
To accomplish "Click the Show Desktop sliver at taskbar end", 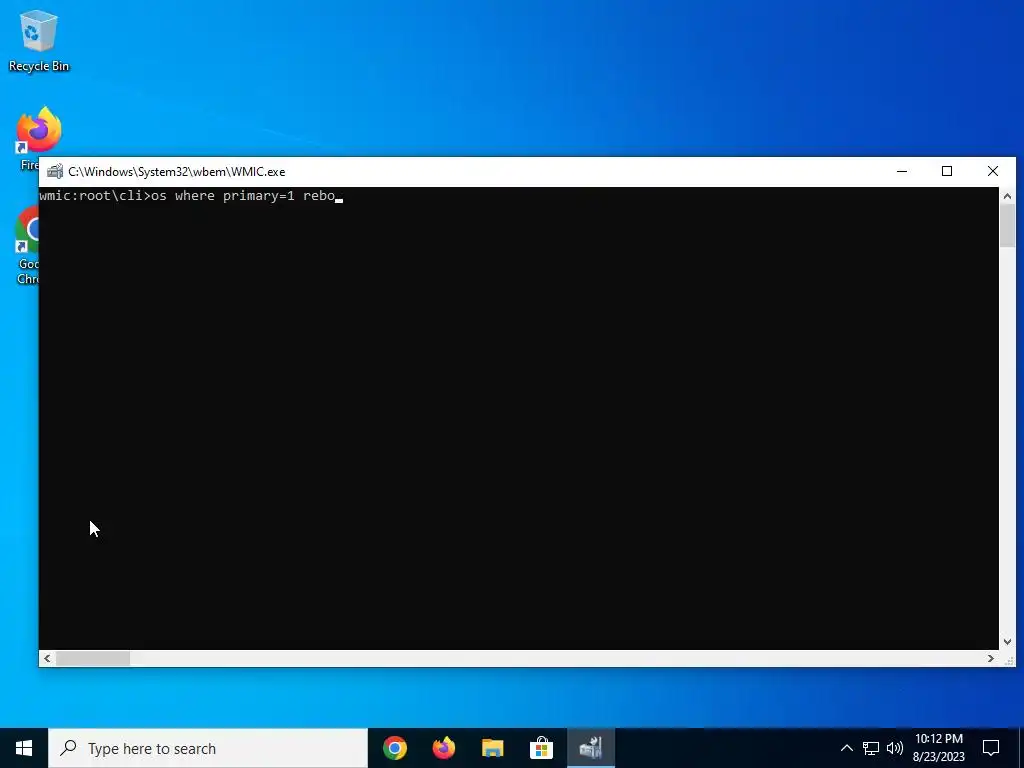I will click(x=1021, y=748).
